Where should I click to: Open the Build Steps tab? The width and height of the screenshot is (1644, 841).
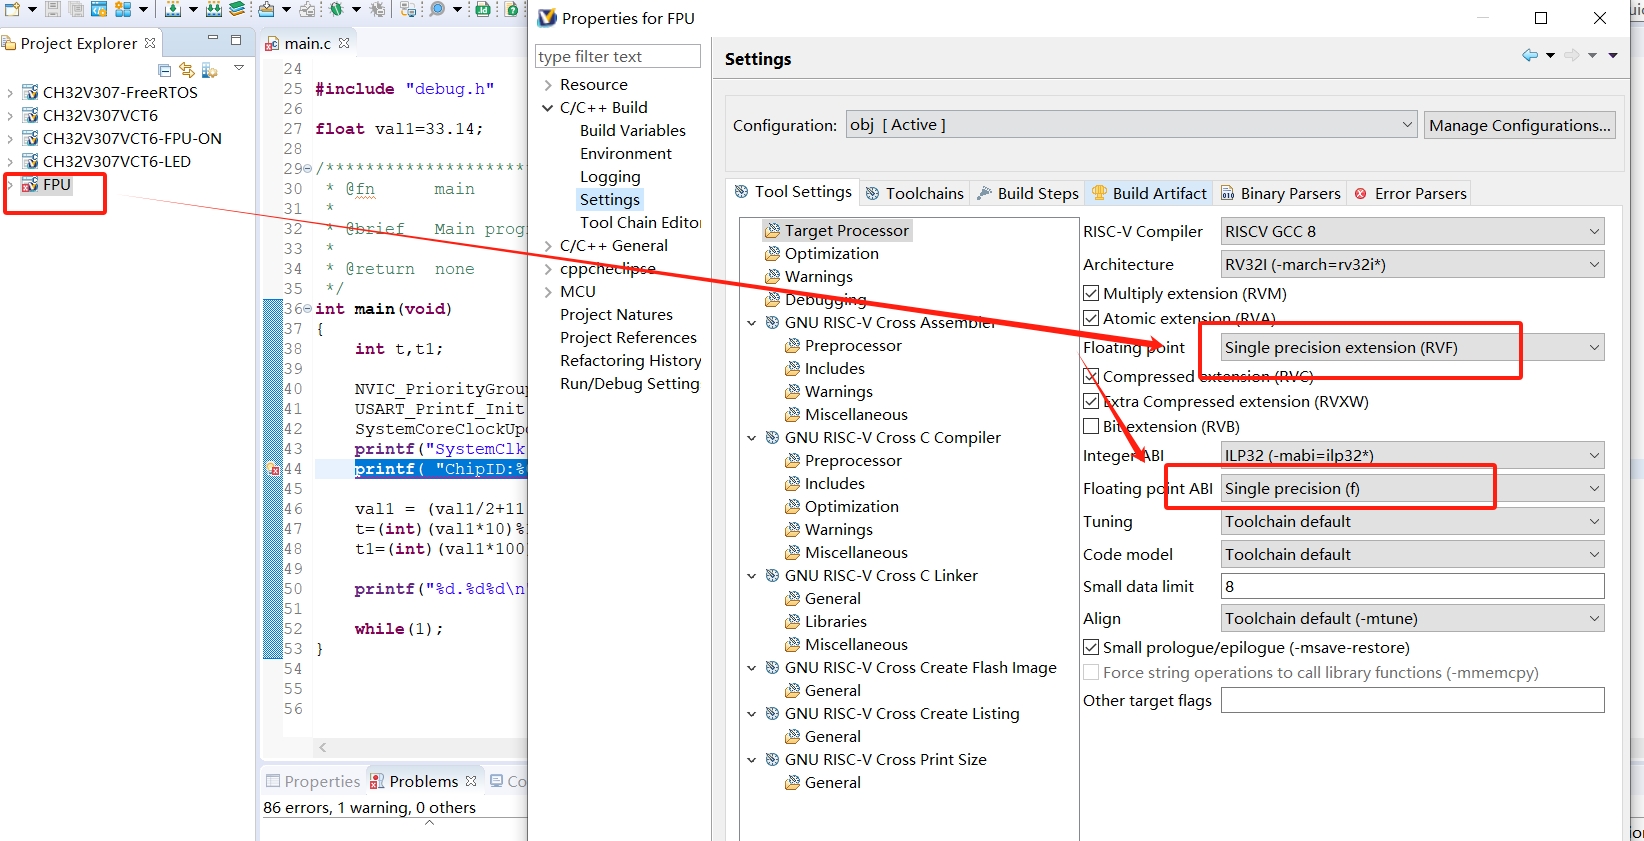point(1027,194)
